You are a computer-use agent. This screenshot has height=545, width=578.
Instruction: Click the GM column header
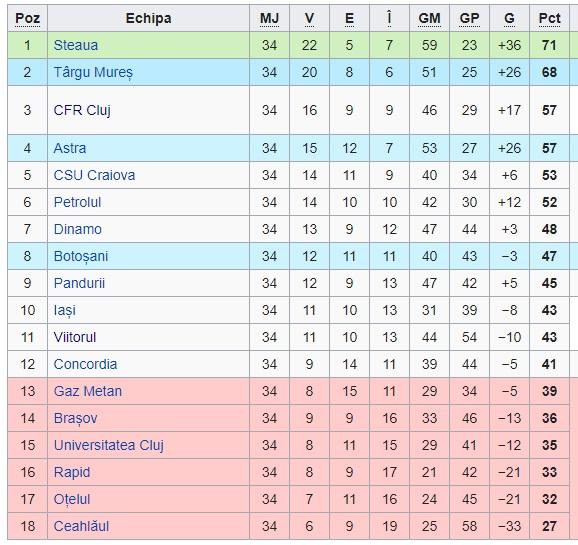coord(429,18)
